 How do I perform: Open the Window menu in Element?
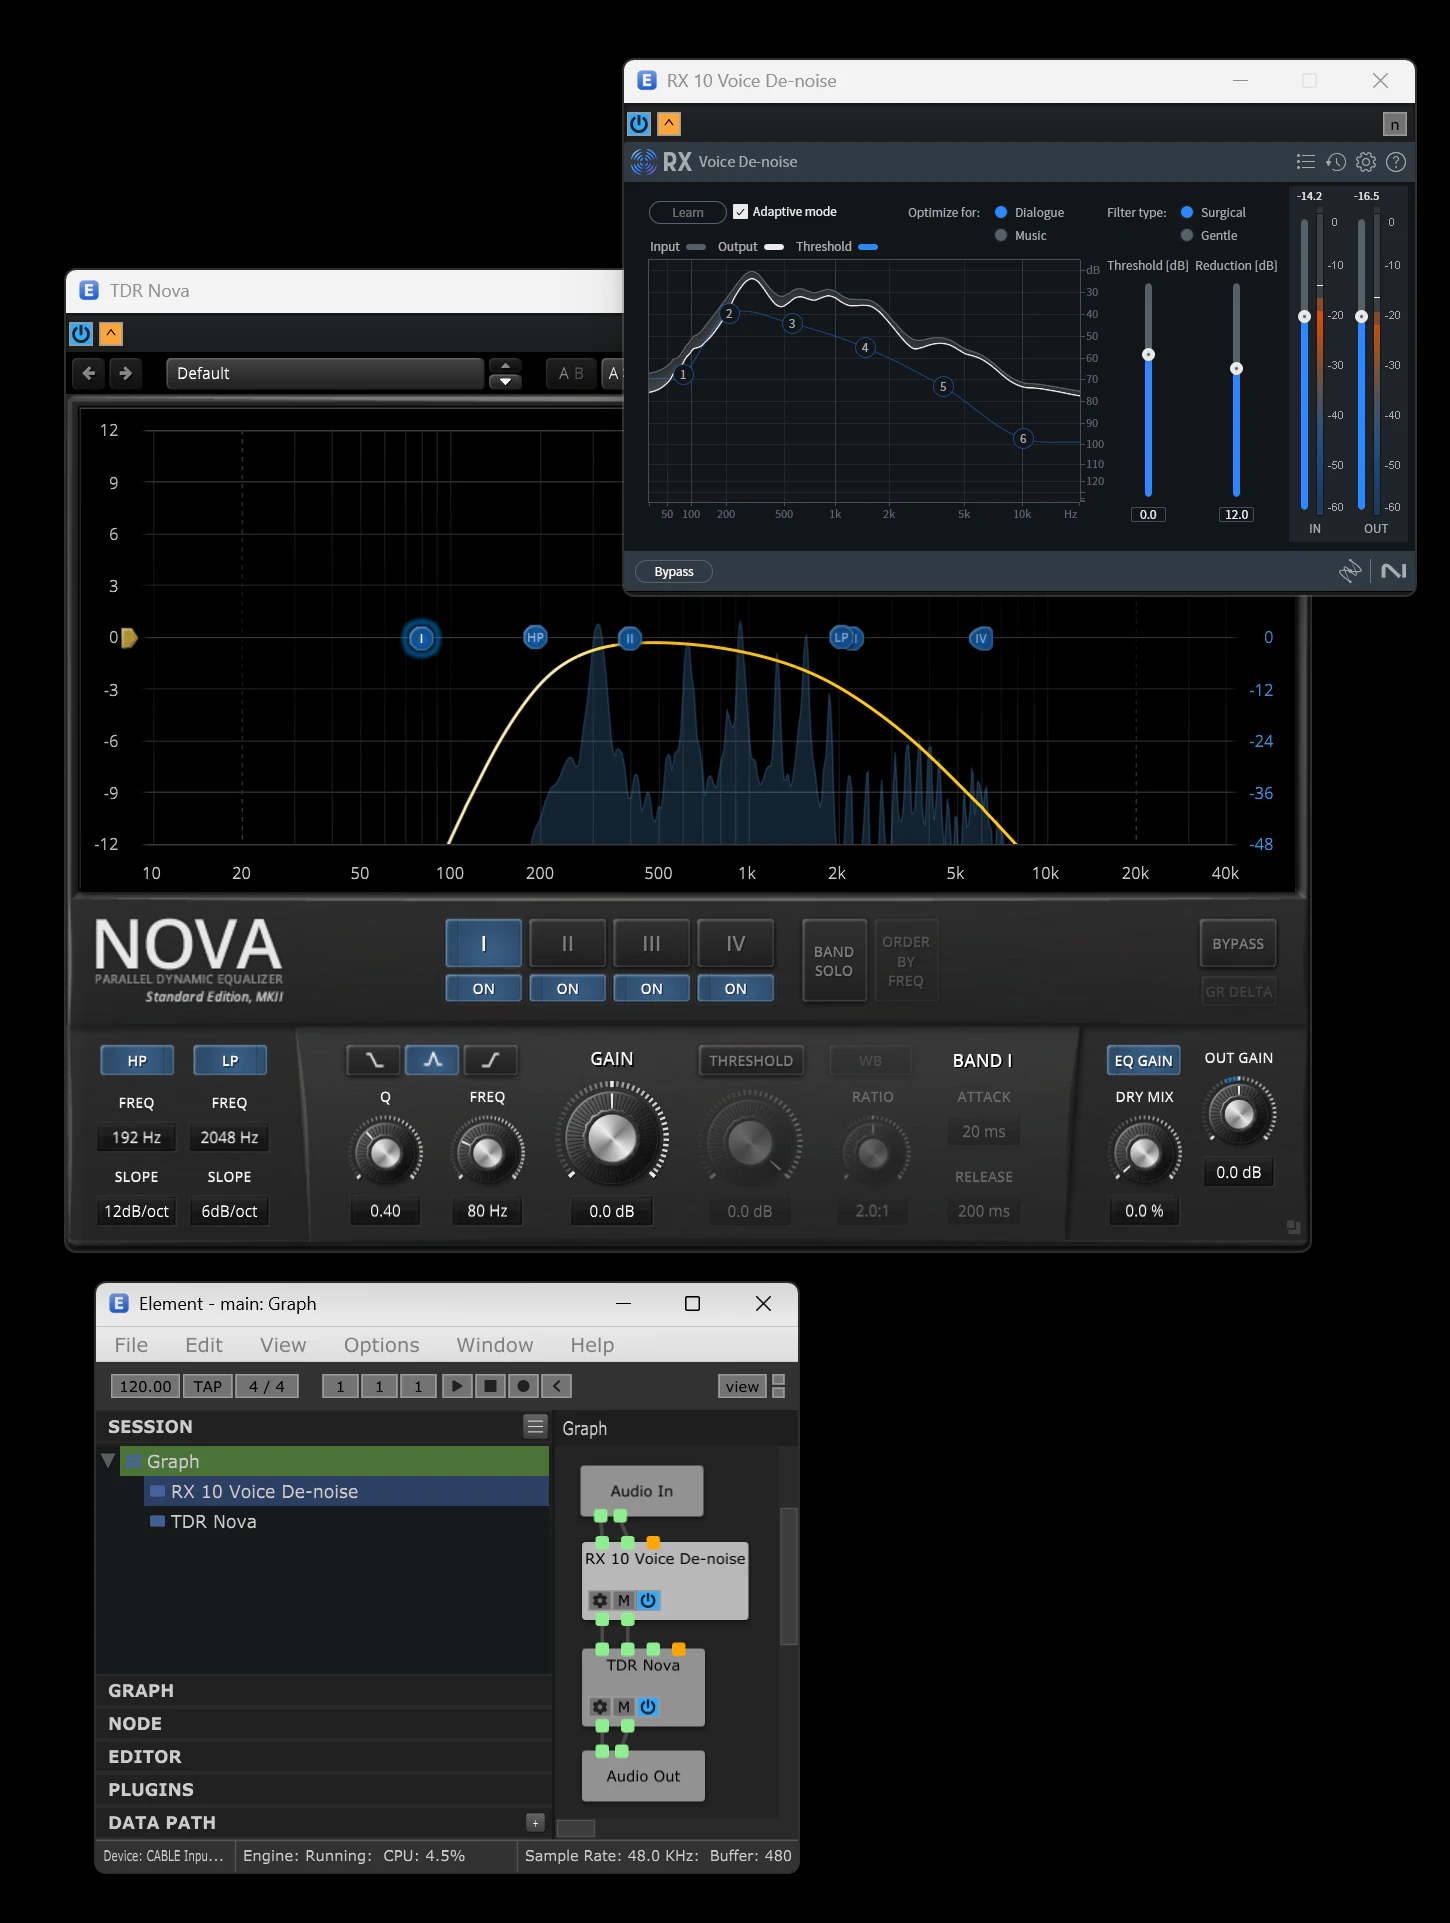coord(495,1345)
